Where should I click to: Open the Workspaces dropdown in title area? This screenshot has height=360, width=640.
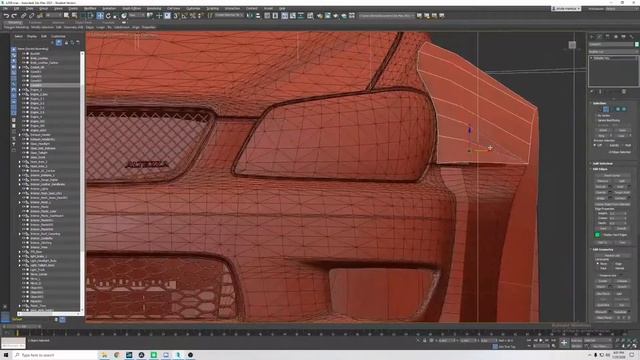(622, 9)
